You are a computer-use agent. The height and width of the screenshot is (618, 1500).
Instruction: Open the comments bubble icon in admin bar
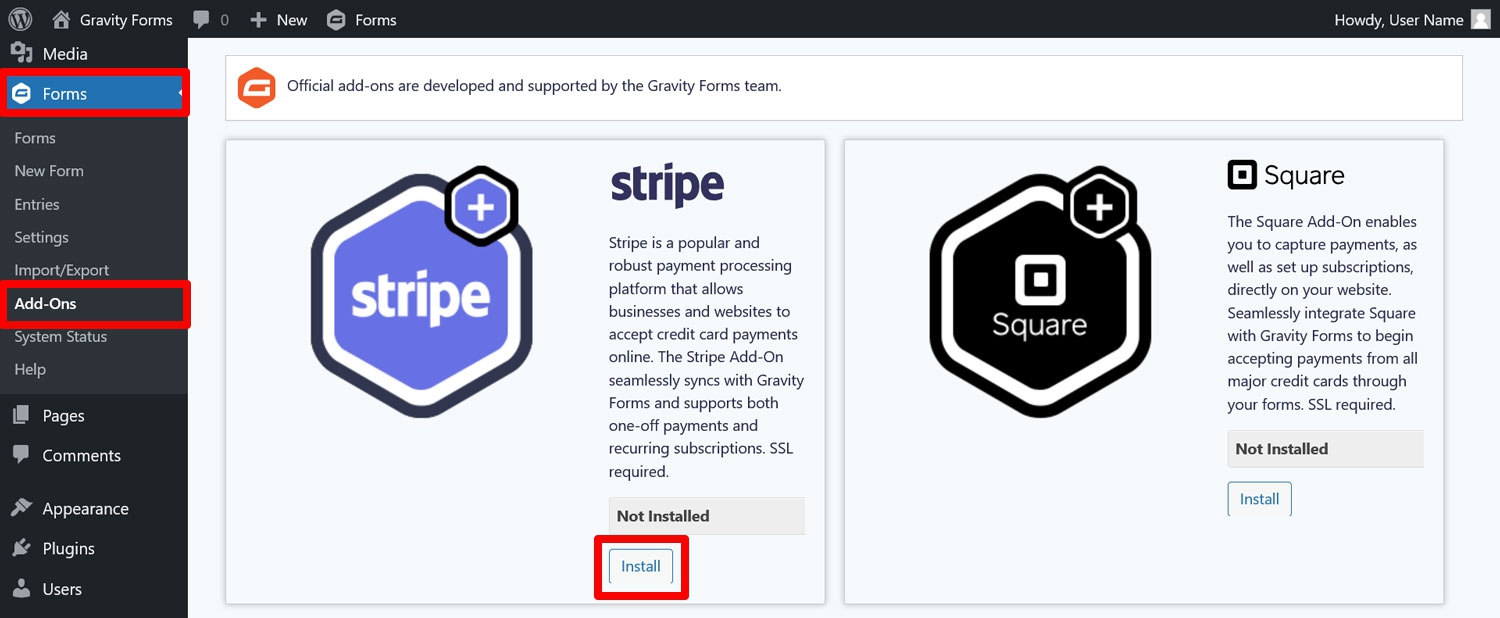[201, 20]
